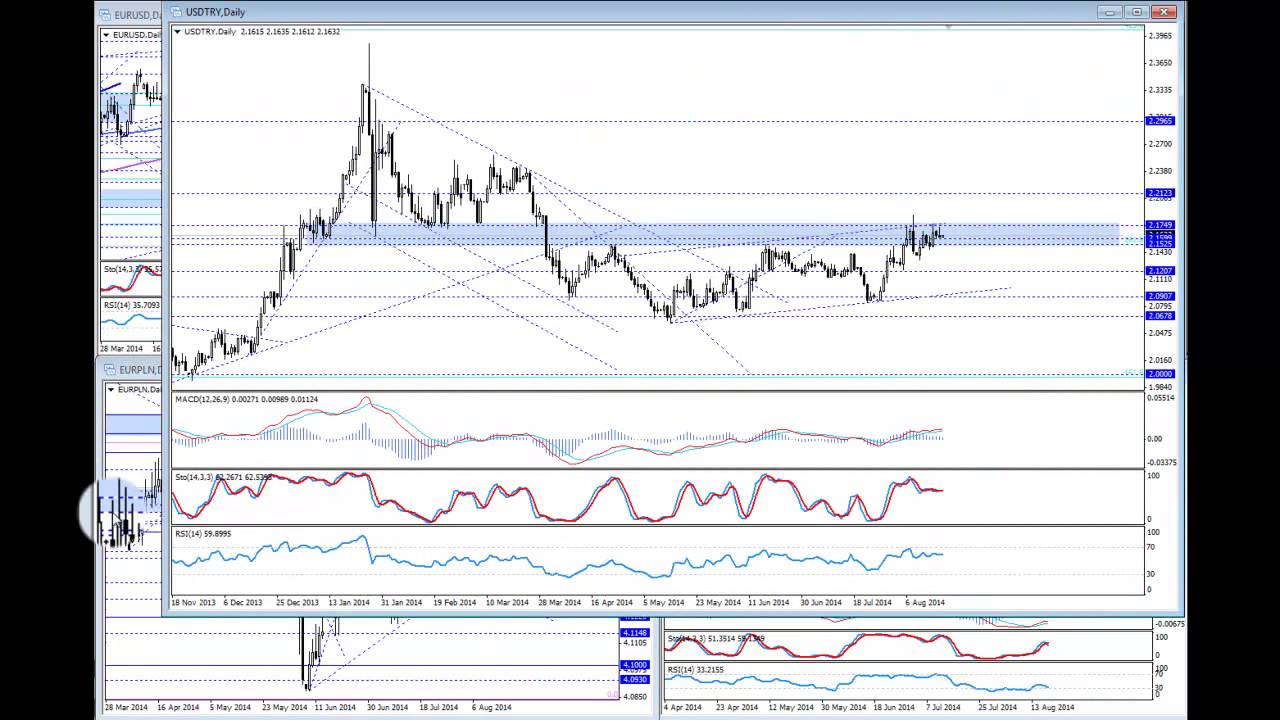
Task: Click the RSI(14) 33.2155 label in background window
Action: (695, 670)
